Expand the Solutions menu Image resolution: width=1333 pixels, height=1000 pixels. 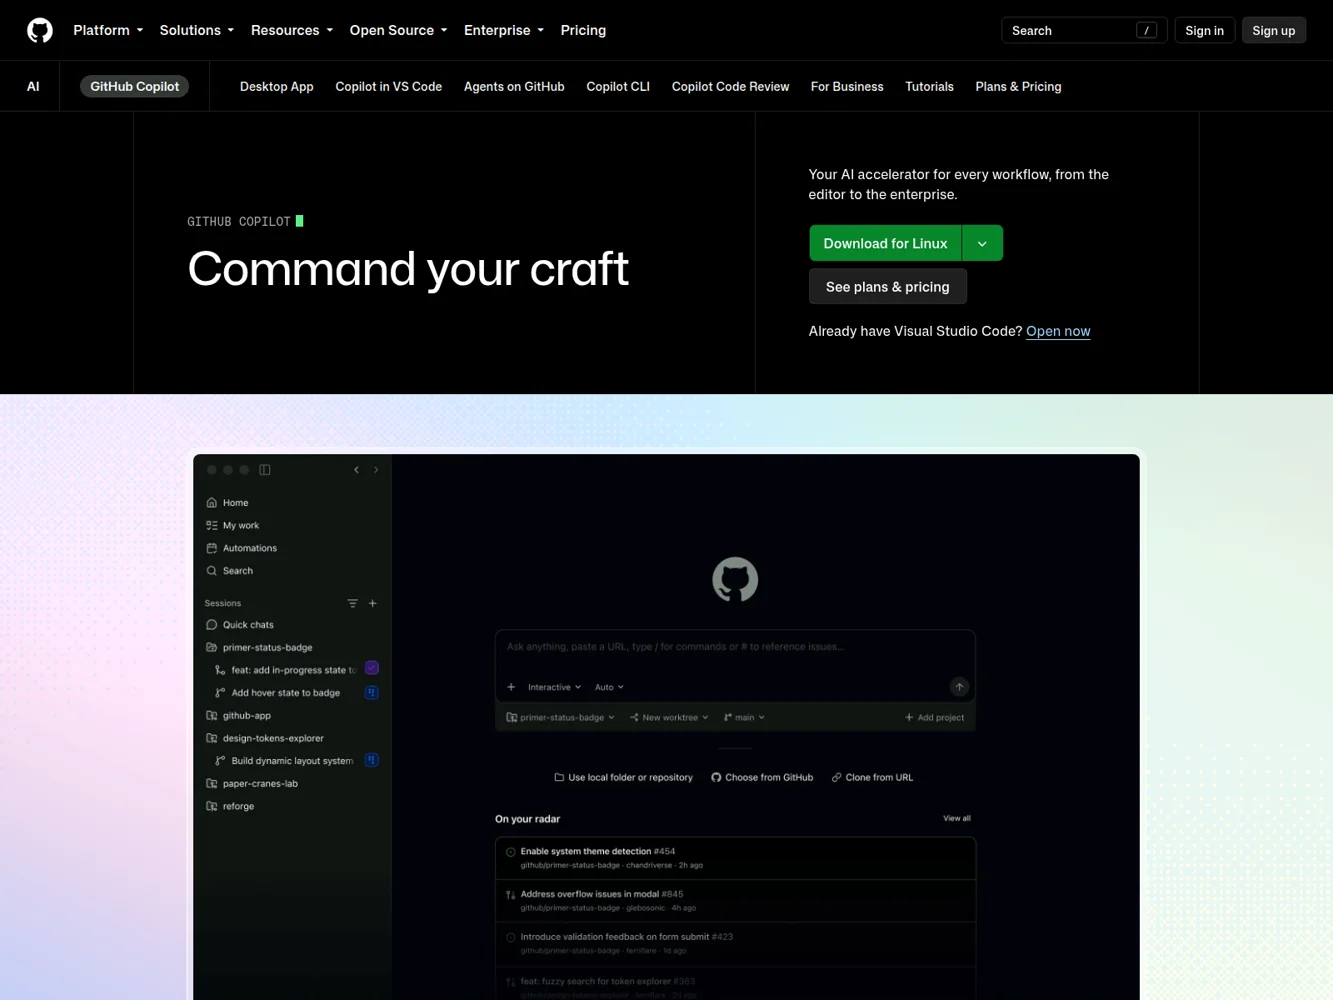pyautogui.click(x=197, y=30)
